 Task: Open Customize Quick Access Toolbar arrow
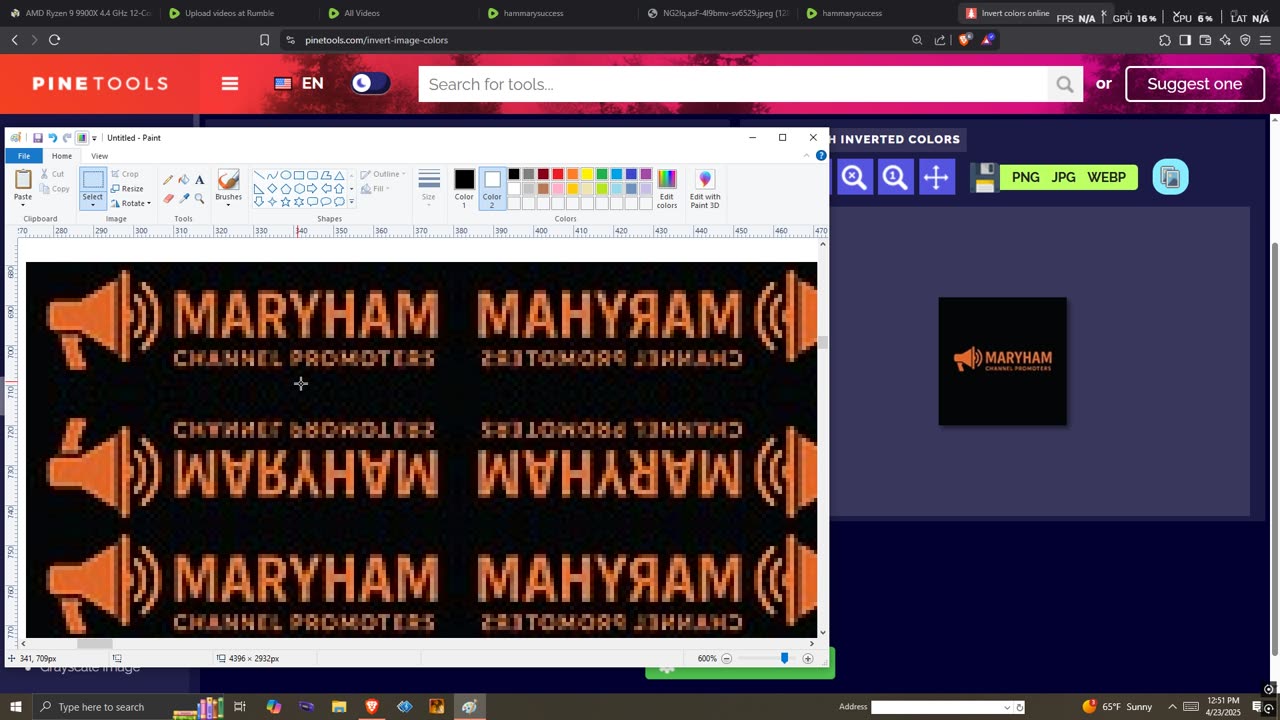tap(96, 138)
